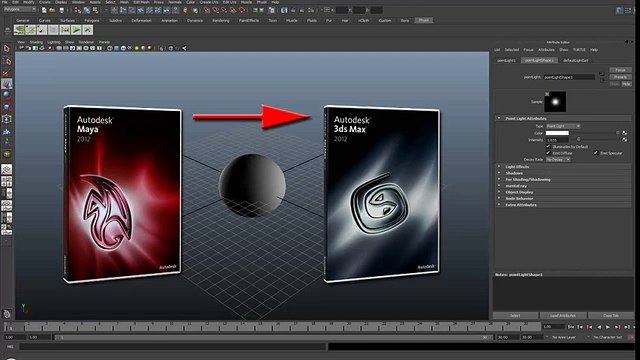This screenshot has height=360, width=640.
Task: Select the Universal Manipulator tool in toolbox
Action: click(x=7, y=119)
